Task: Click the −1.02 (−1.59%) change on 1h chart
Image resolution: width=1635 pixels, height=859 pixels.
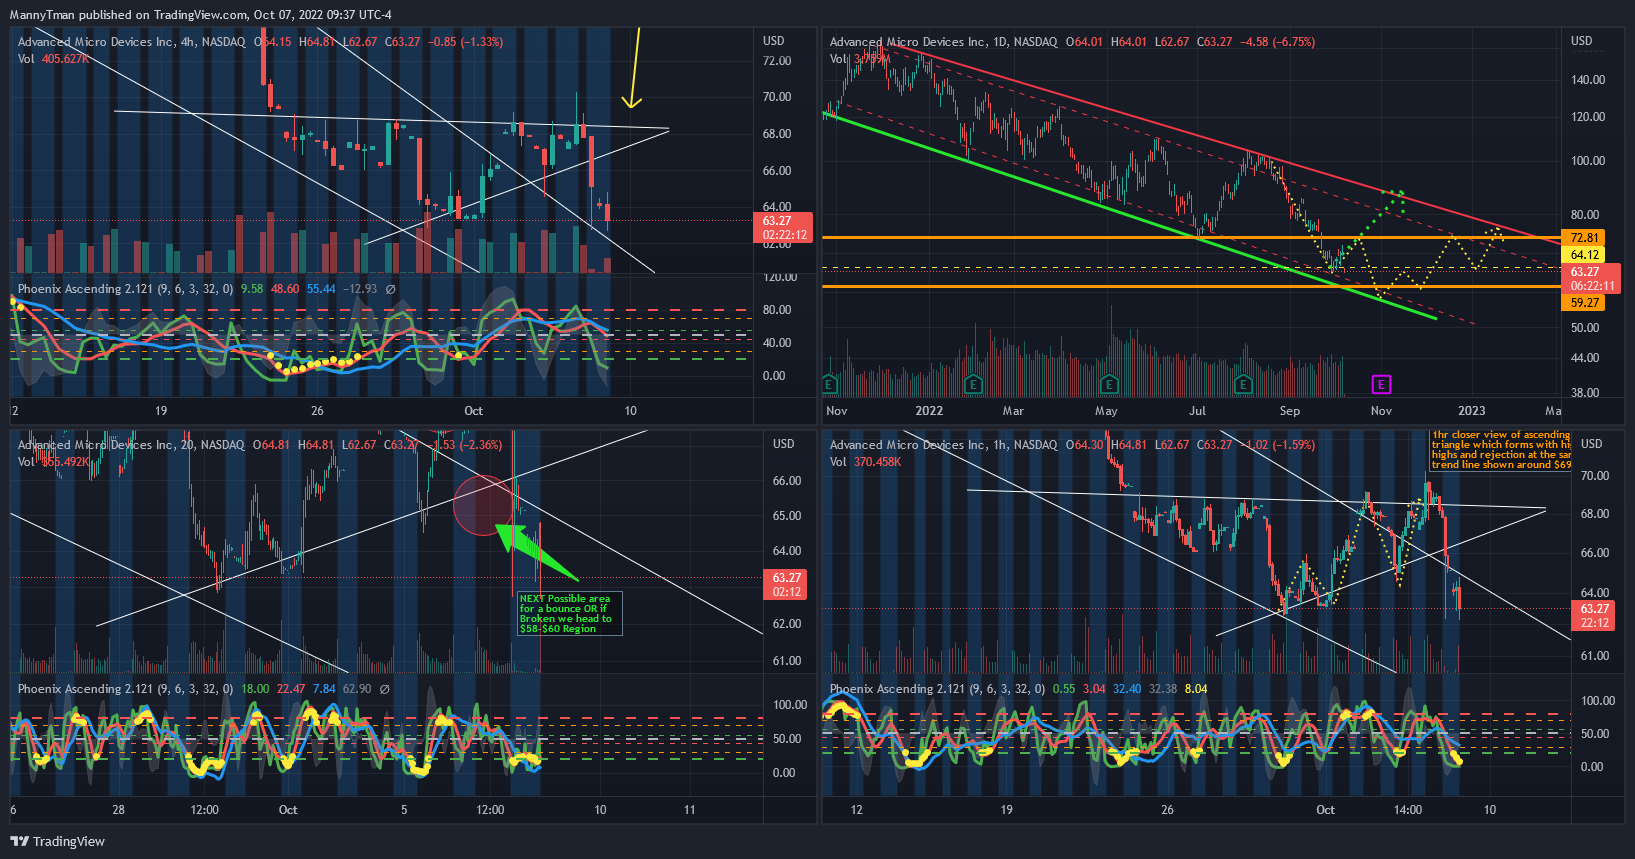Action: tap(1277, 445)
